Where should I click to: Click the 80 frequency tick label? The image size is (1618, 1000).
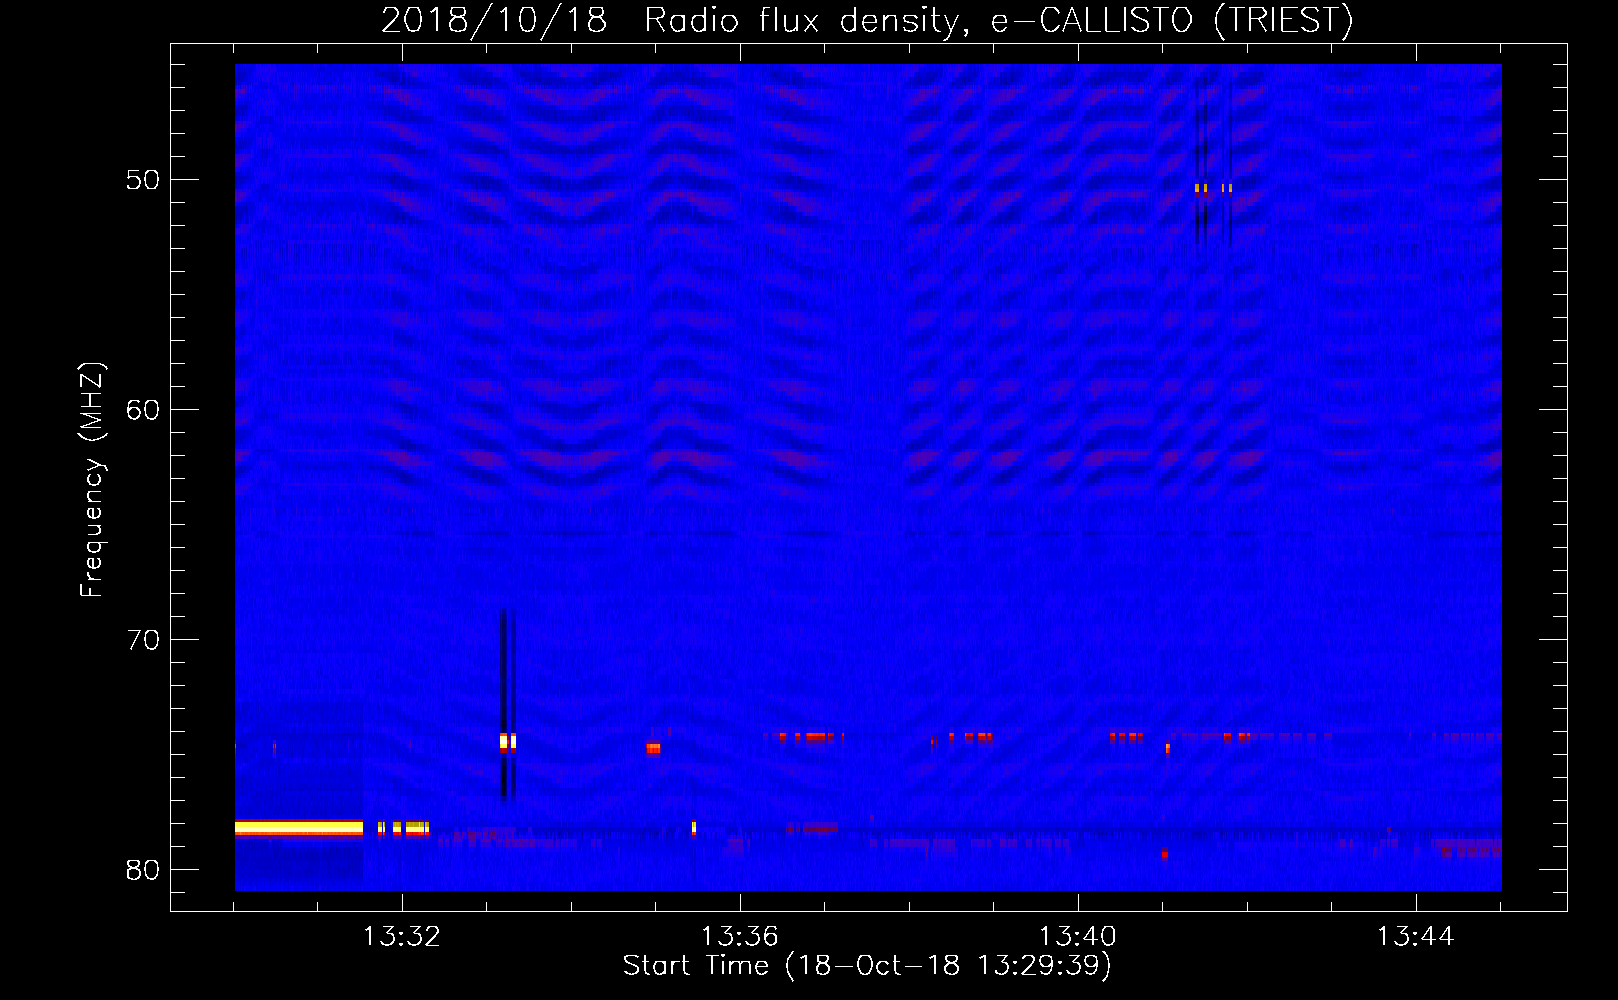(143, 870)
